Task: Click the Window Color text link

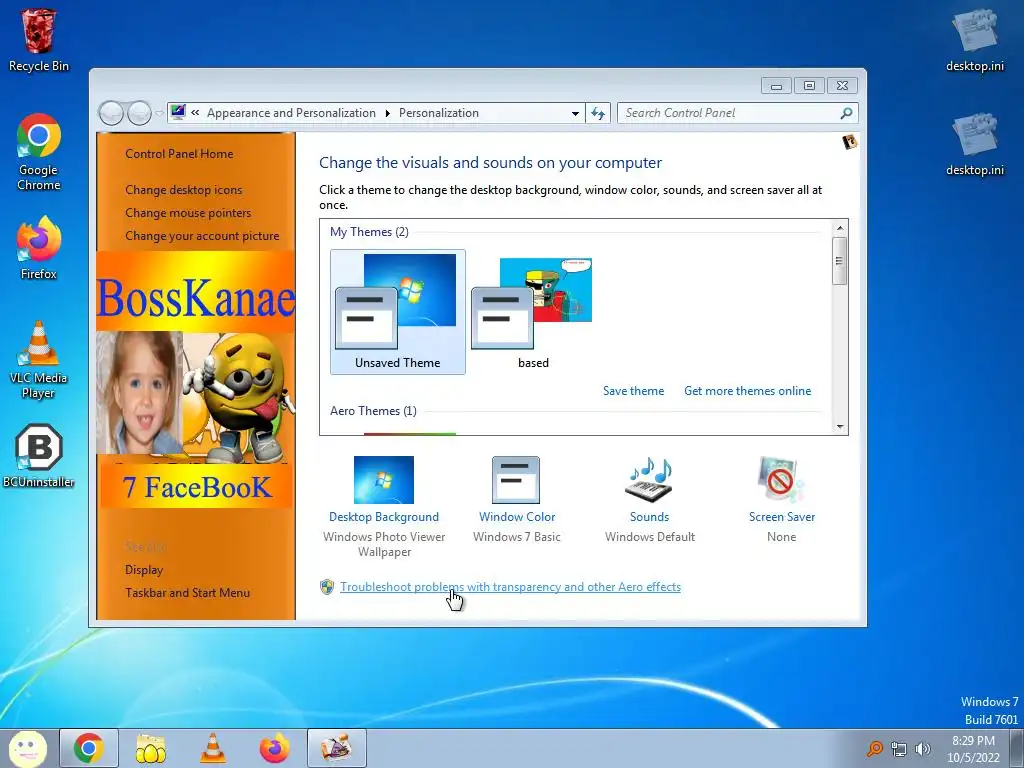Action: 517,517
